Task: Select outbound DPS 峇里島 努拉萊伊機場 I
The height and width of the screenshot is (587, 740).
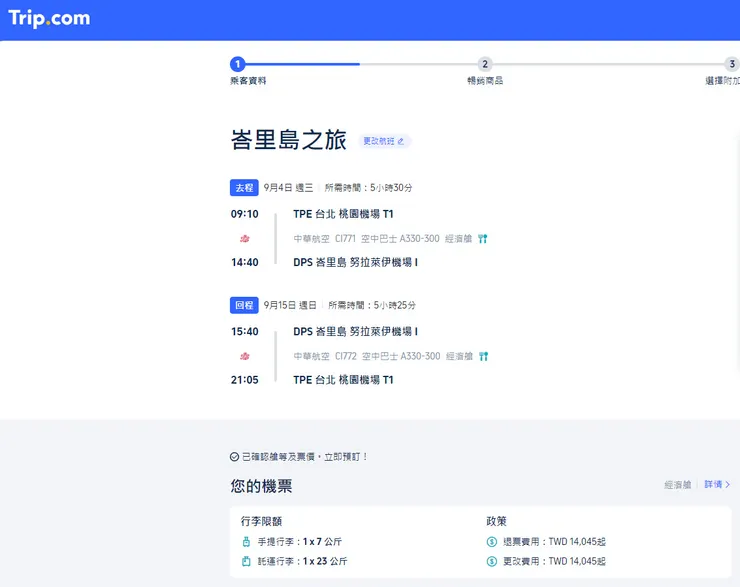Action: pos(355,262)
